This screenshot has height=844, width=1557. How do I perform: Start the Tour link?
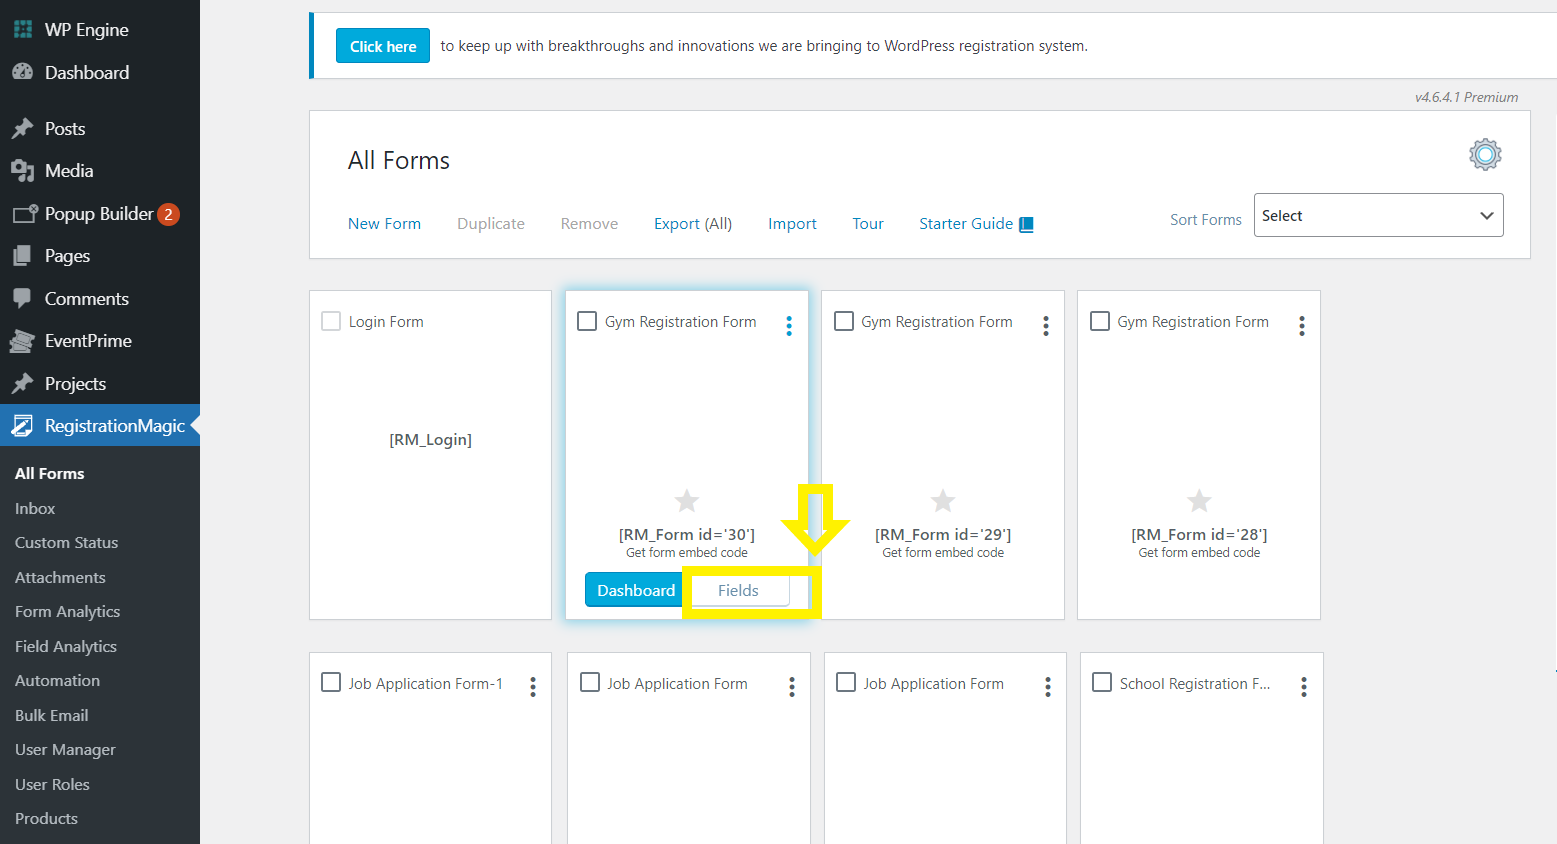pyautogui.click(x=868, y=224)
